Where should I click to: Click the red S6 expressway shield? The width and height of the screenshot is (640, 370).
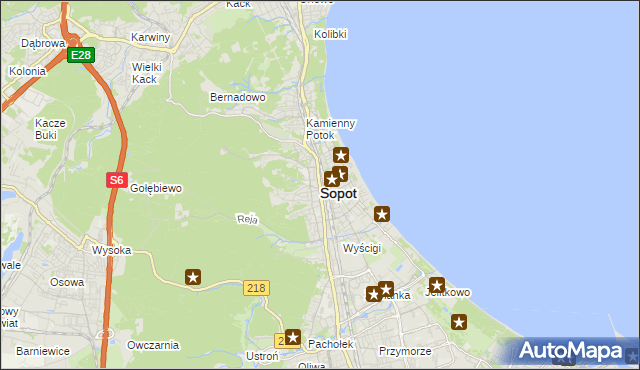click(117, 180)
